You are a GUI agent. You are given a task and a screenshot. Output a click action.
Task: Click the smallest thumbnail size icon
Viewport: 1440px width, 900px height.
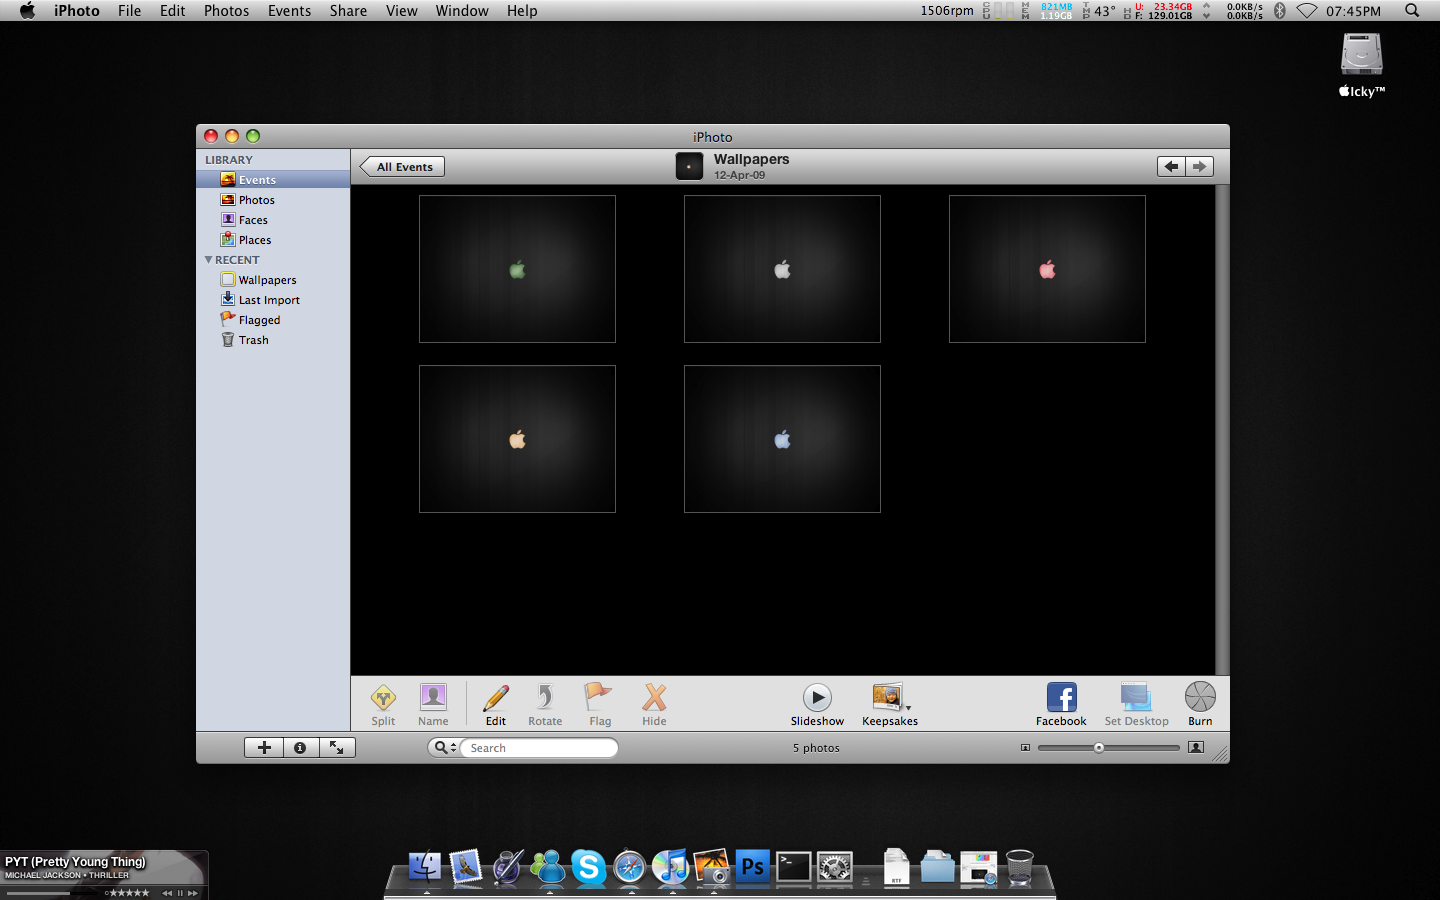pyautogui.click(x=1025, y=748)
